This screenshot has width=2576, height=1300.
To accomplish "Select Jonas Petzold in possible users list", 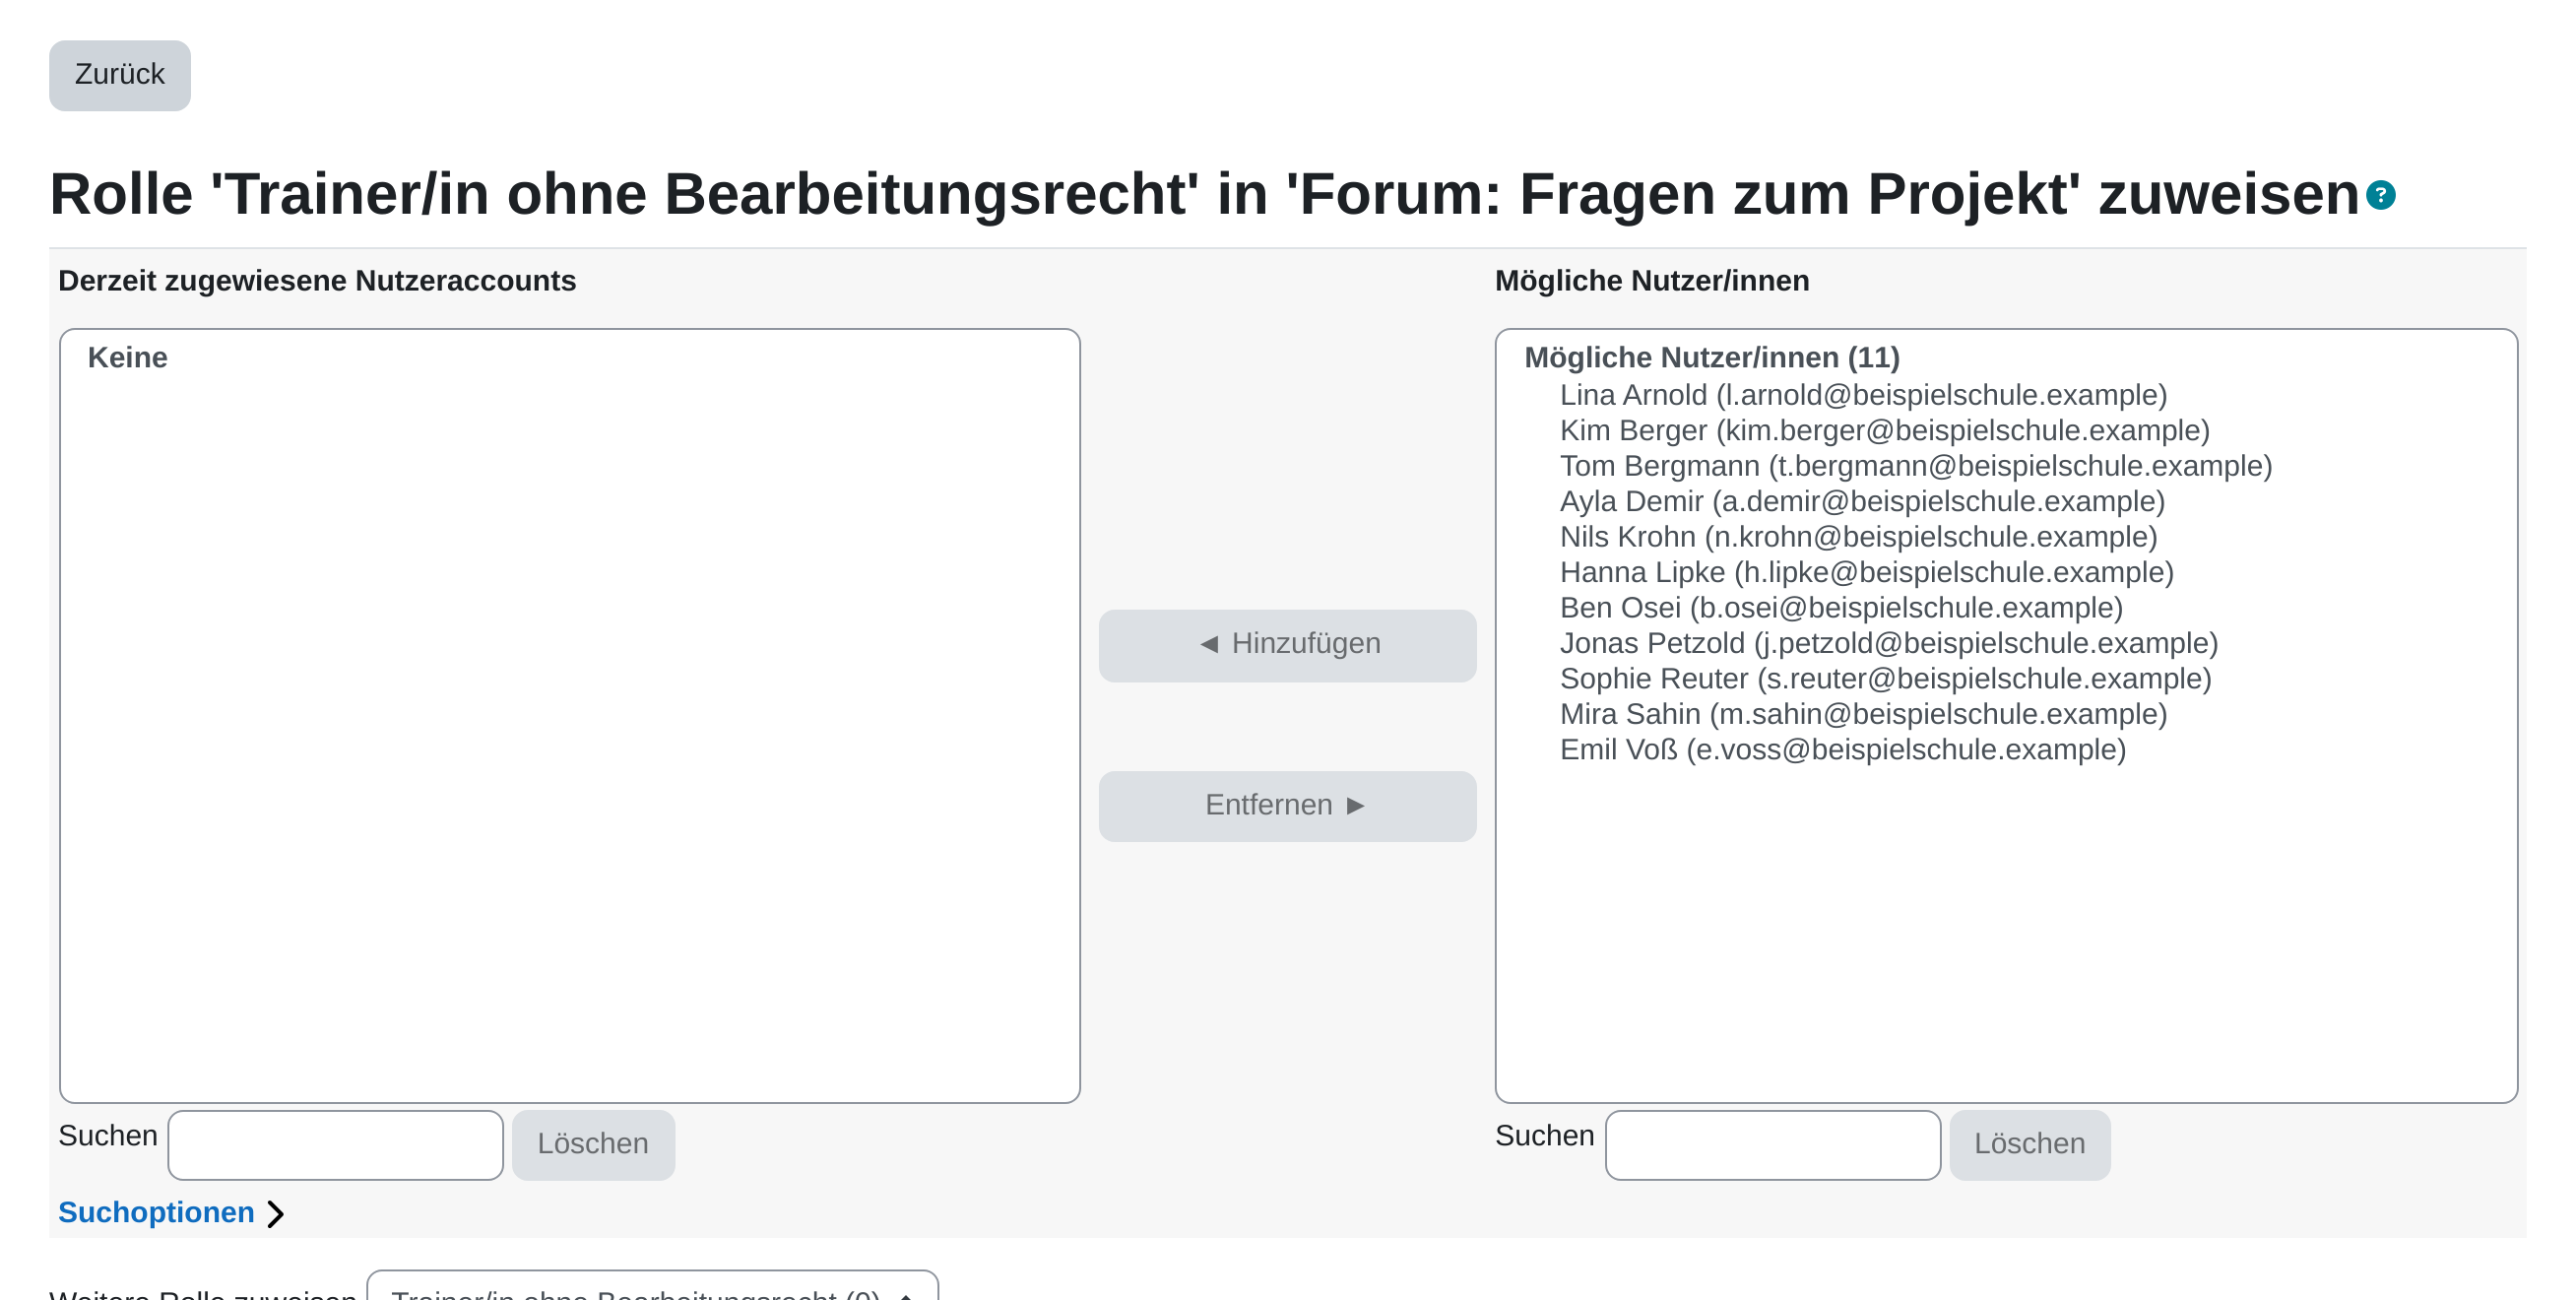I will [1889, 643].
